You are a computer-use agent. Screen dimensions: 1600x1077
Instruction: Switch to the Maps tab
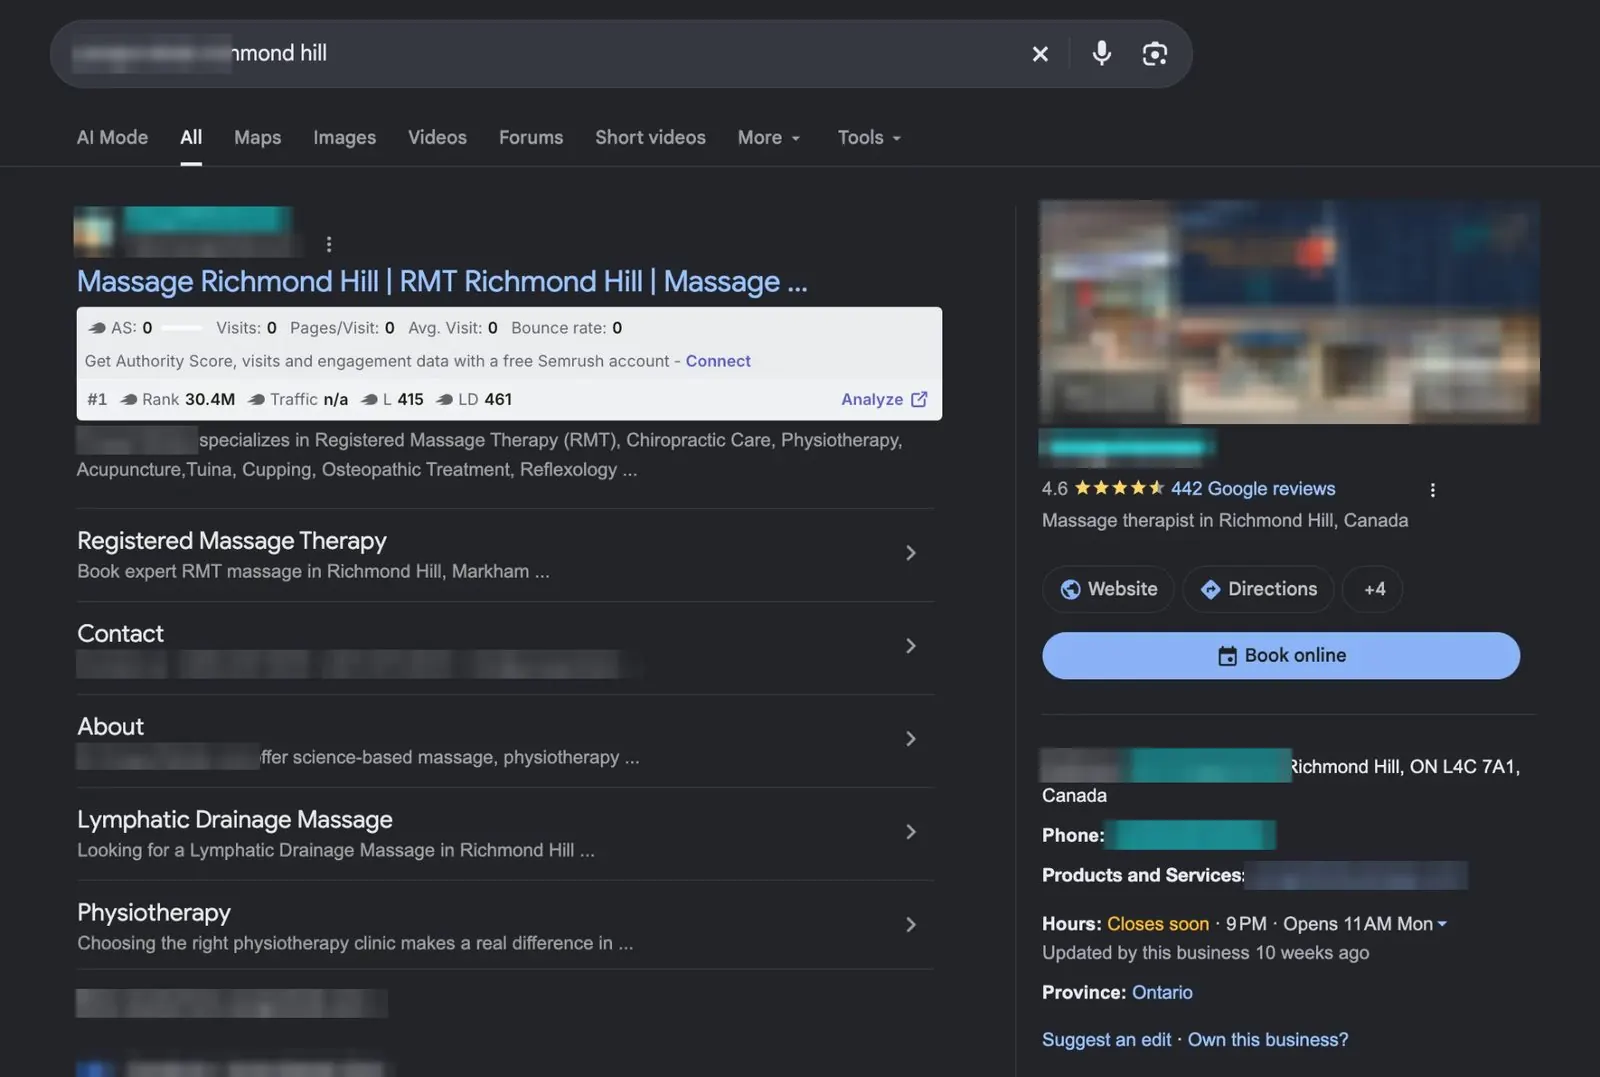click(x=257, y=138)
